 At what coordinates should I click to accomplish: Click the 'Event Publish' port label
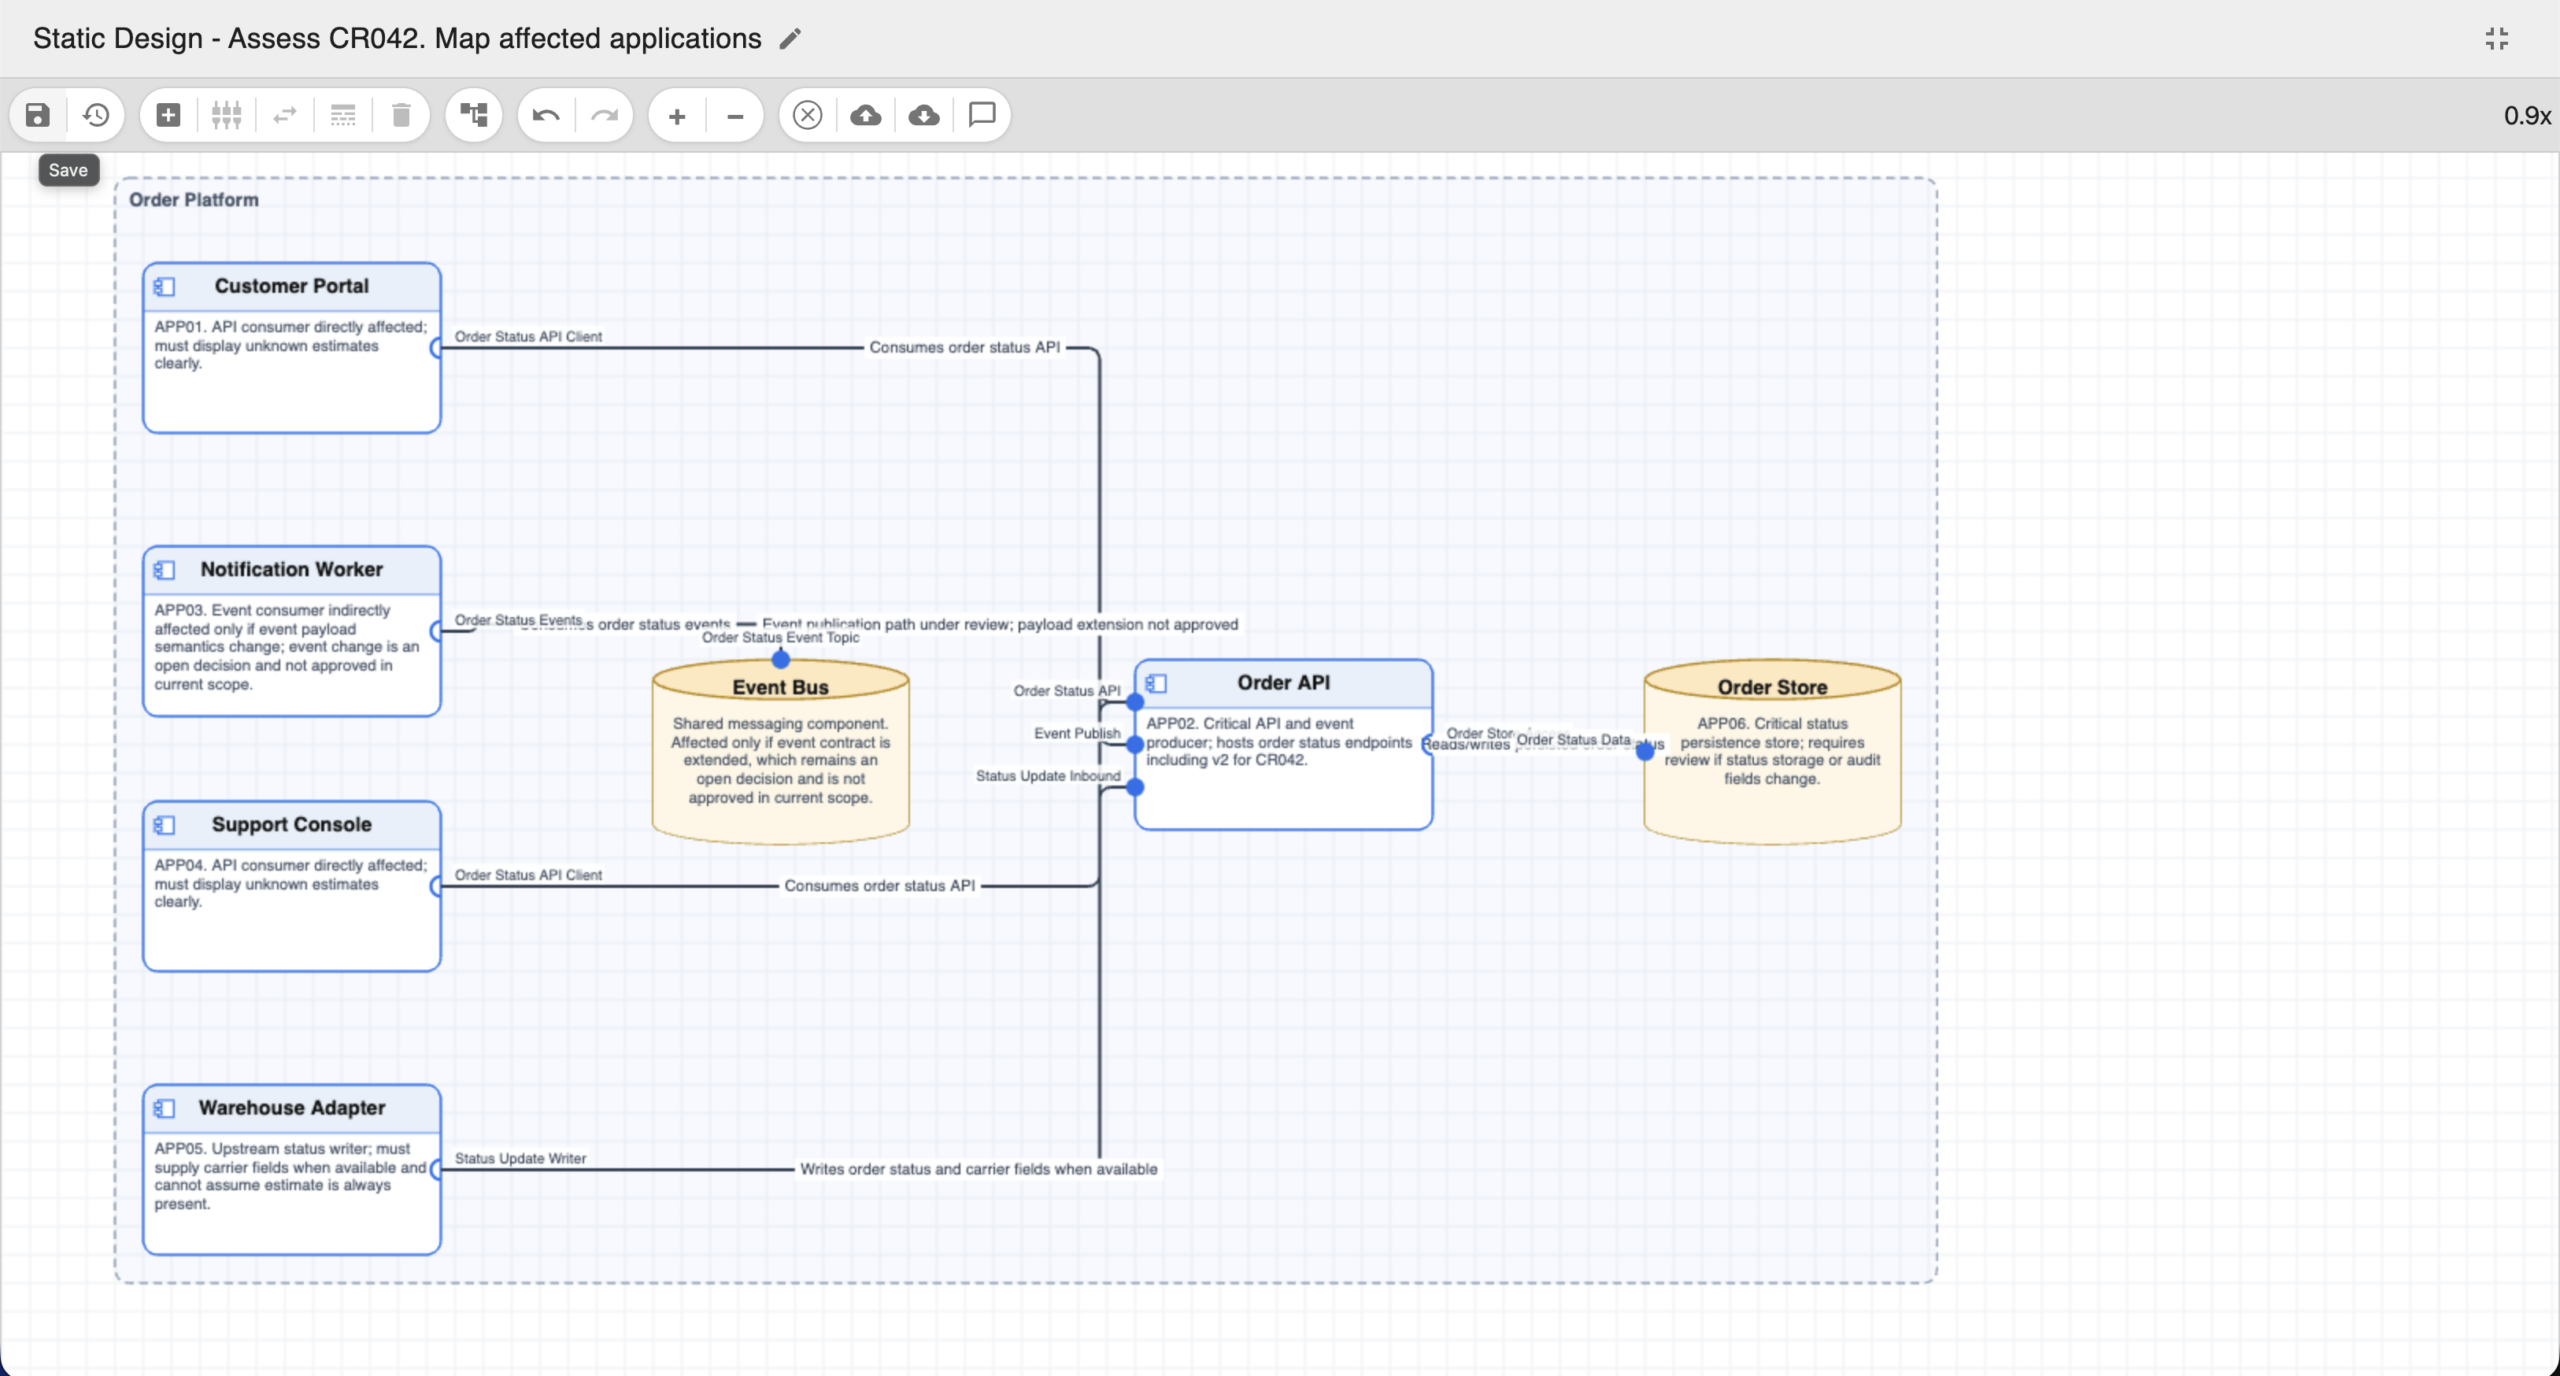1077,733
